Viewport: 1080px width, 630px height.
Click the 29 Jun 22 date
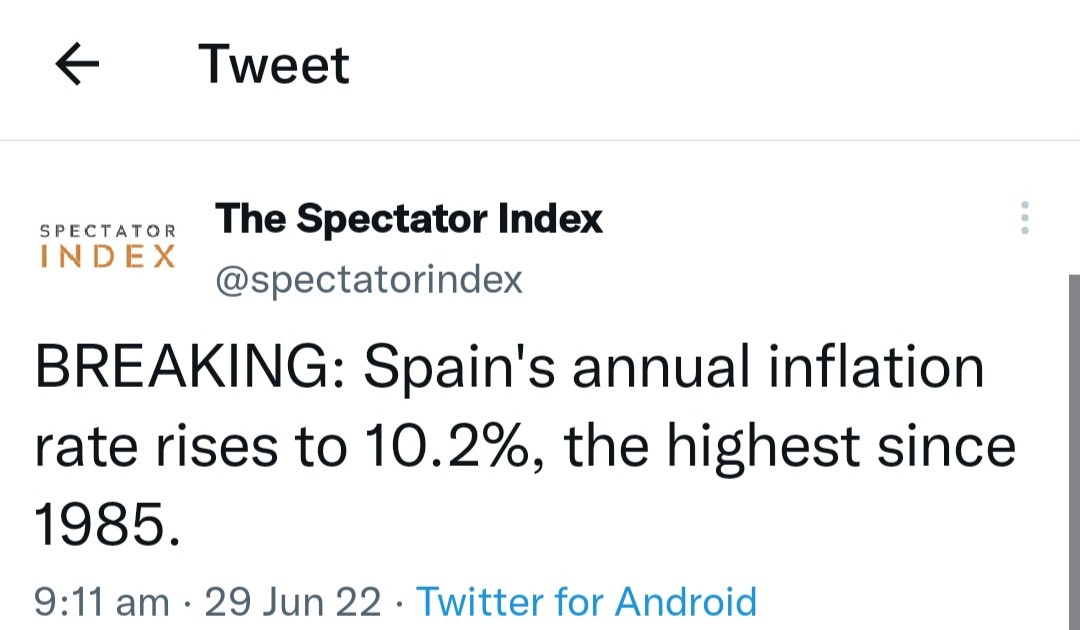point(293,602)
